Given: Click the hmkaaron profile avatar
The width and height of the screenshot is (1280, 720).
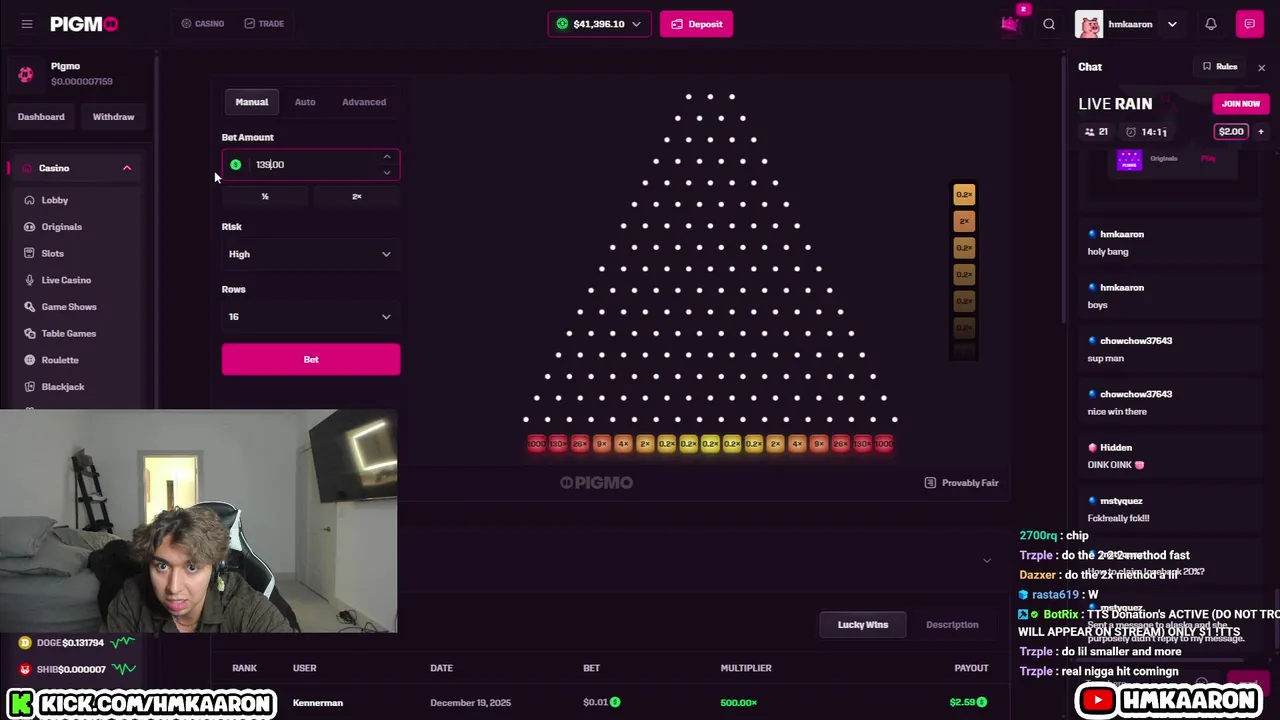Looking at the screenshot, I should click(1089, 24).
